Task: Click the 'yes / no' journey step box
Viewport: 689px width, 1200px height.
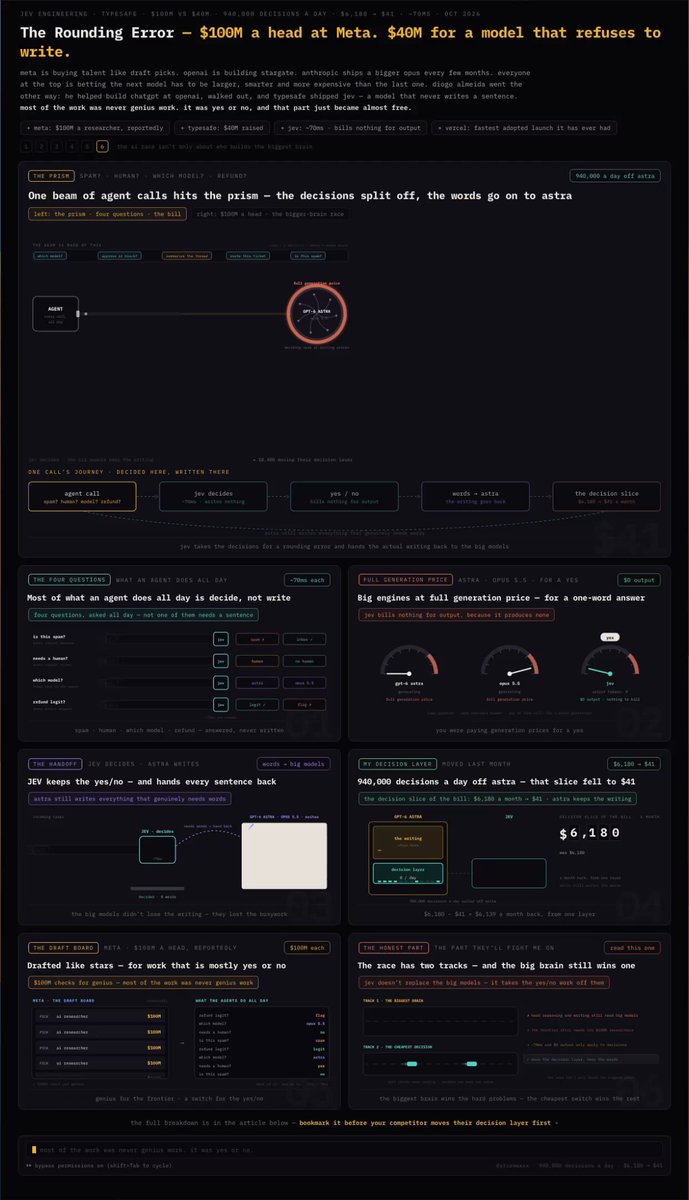Action: pos(344,497)
